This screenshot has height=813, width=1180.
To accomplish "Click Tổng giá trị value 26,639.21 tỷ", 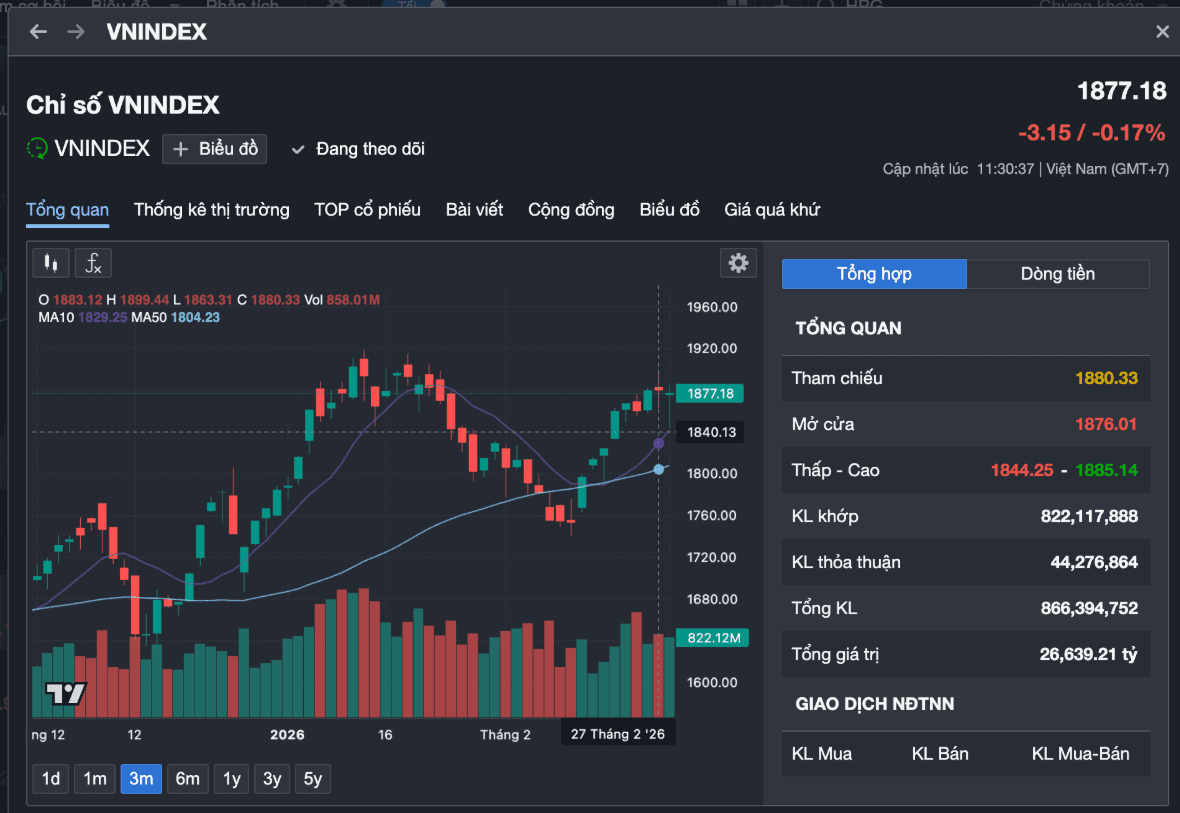I will coord(1088,654).
